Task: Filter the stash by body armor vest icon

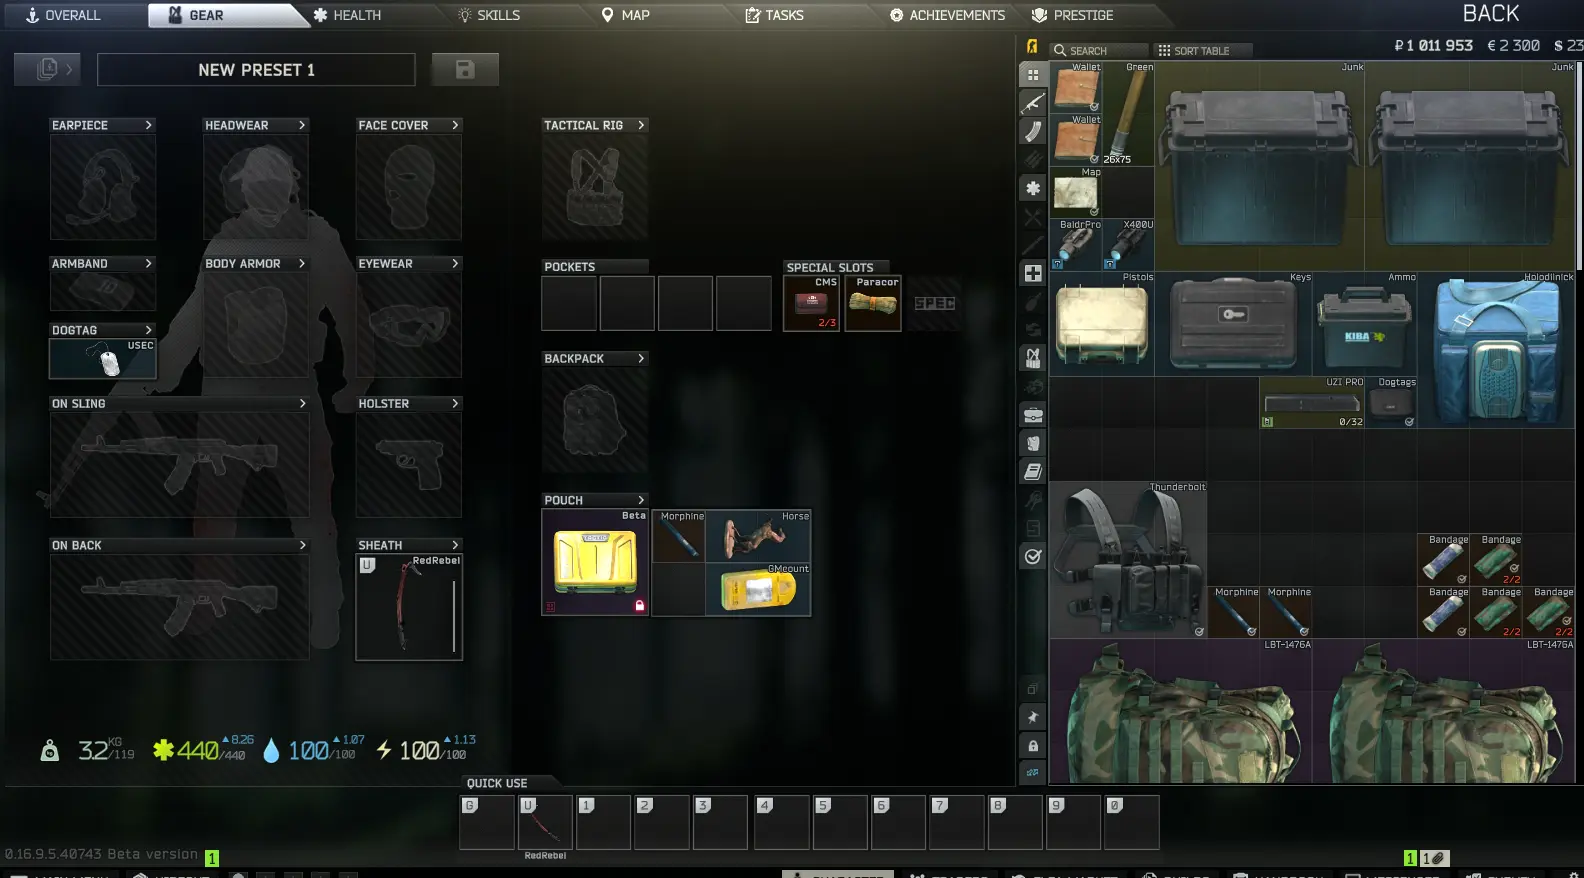Action: 1033,443
